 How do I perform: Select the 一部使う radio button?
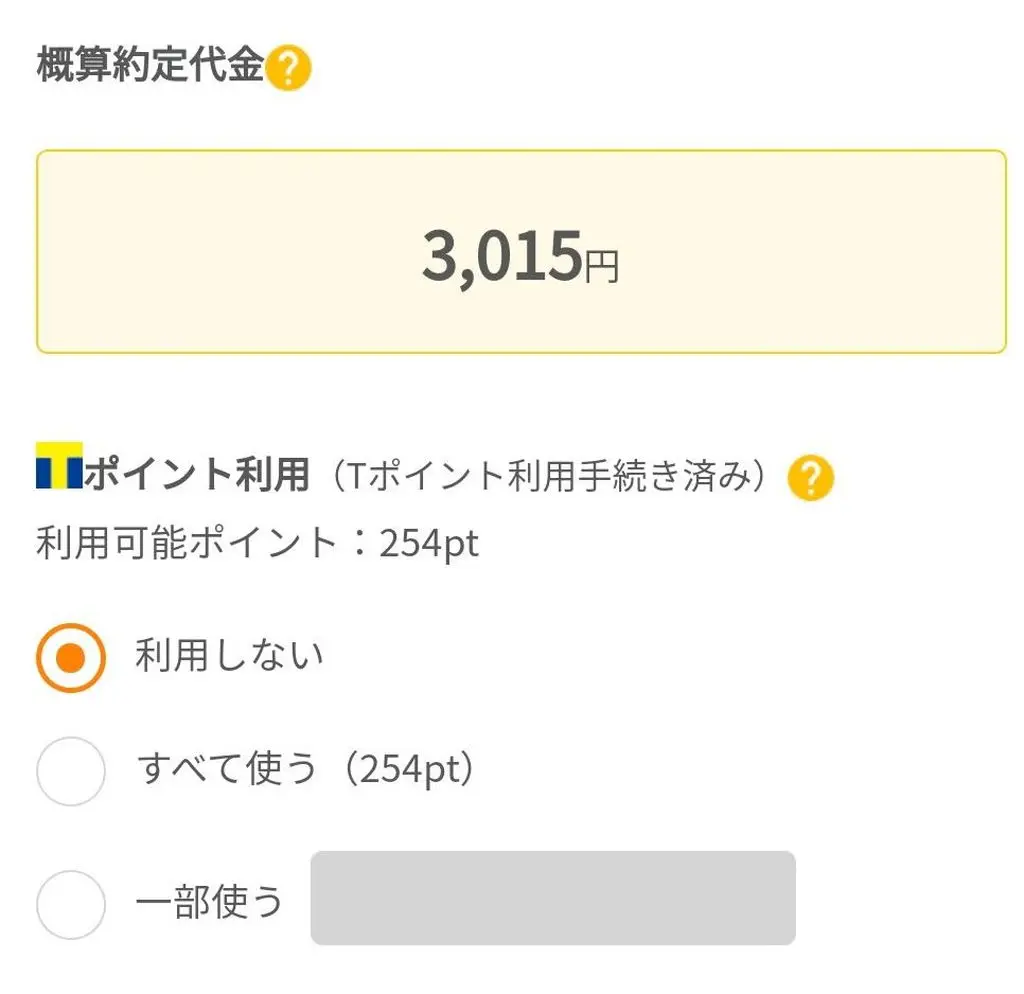coord(71,905)
